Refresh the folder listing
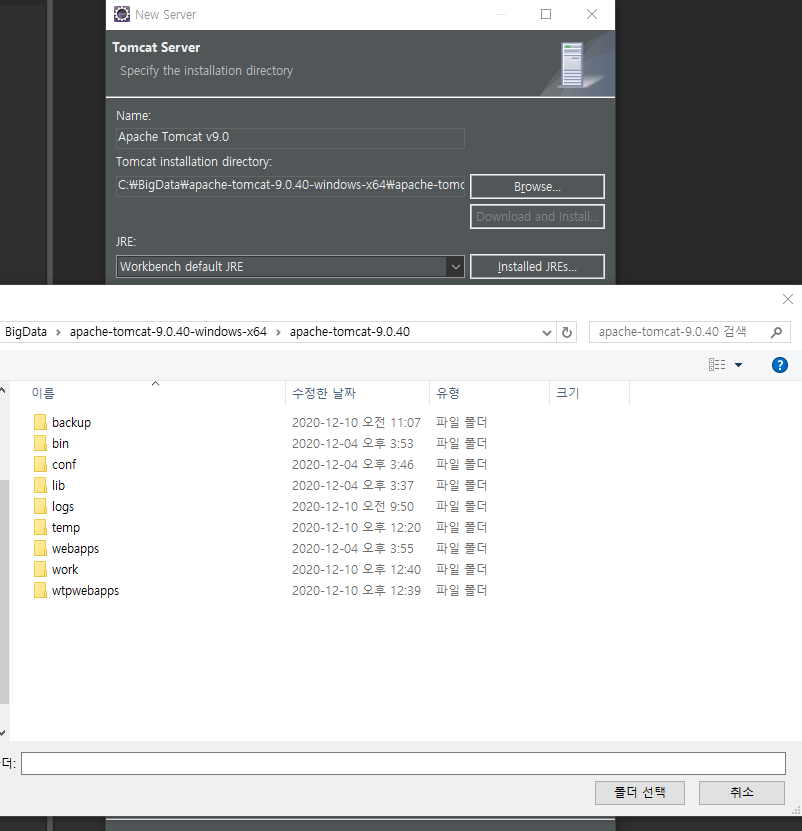The image size is (802, 831). pos(567,333)
